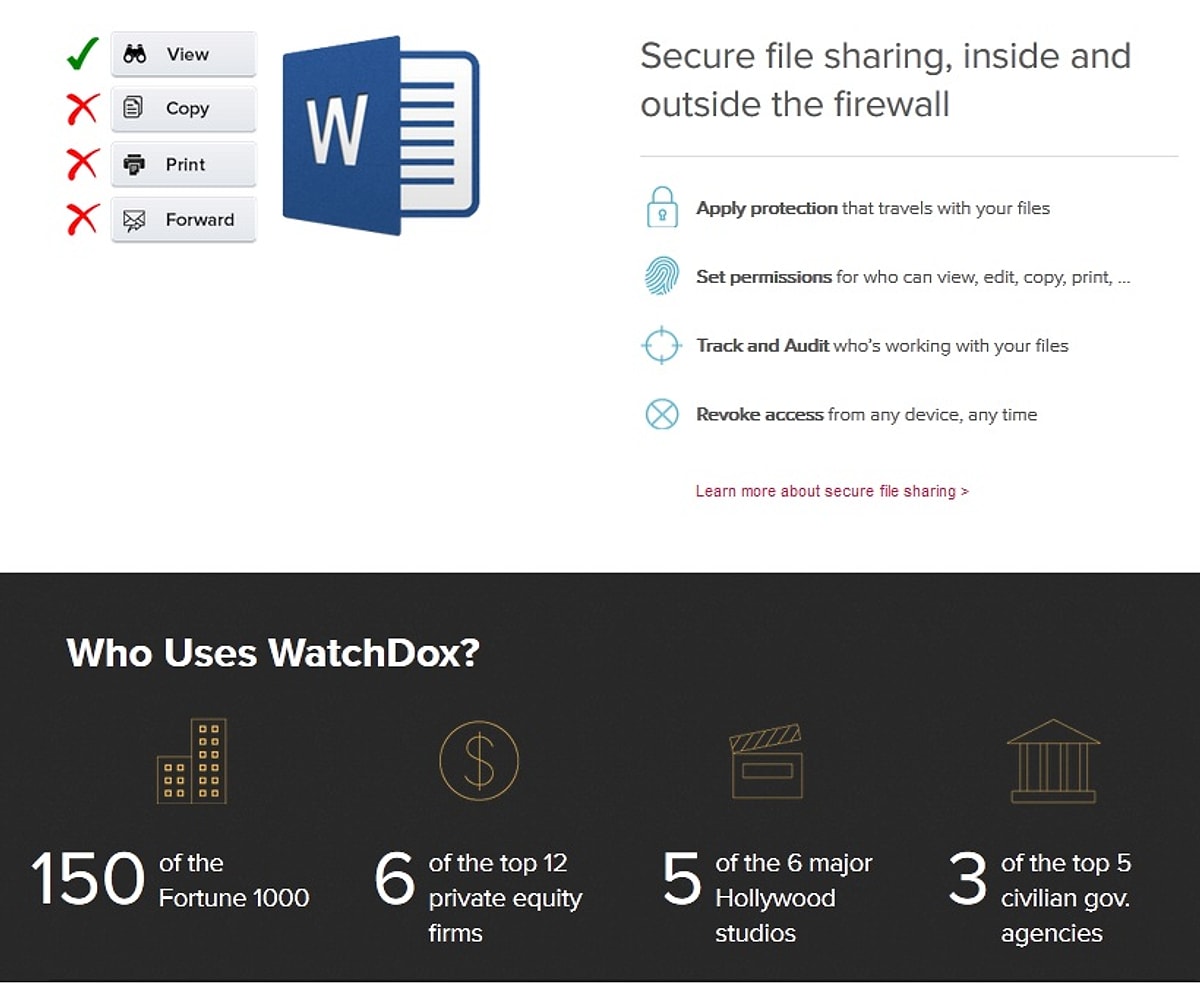Click the Print permission button
This screenshot has width=1200, height=983.
coord(183,164)
